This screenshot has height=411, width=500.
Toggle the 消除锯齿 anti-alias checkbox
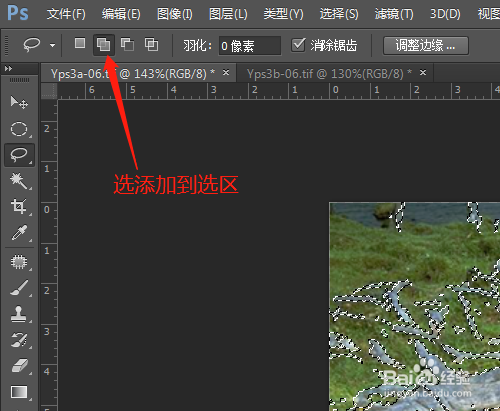coord(298,45)
